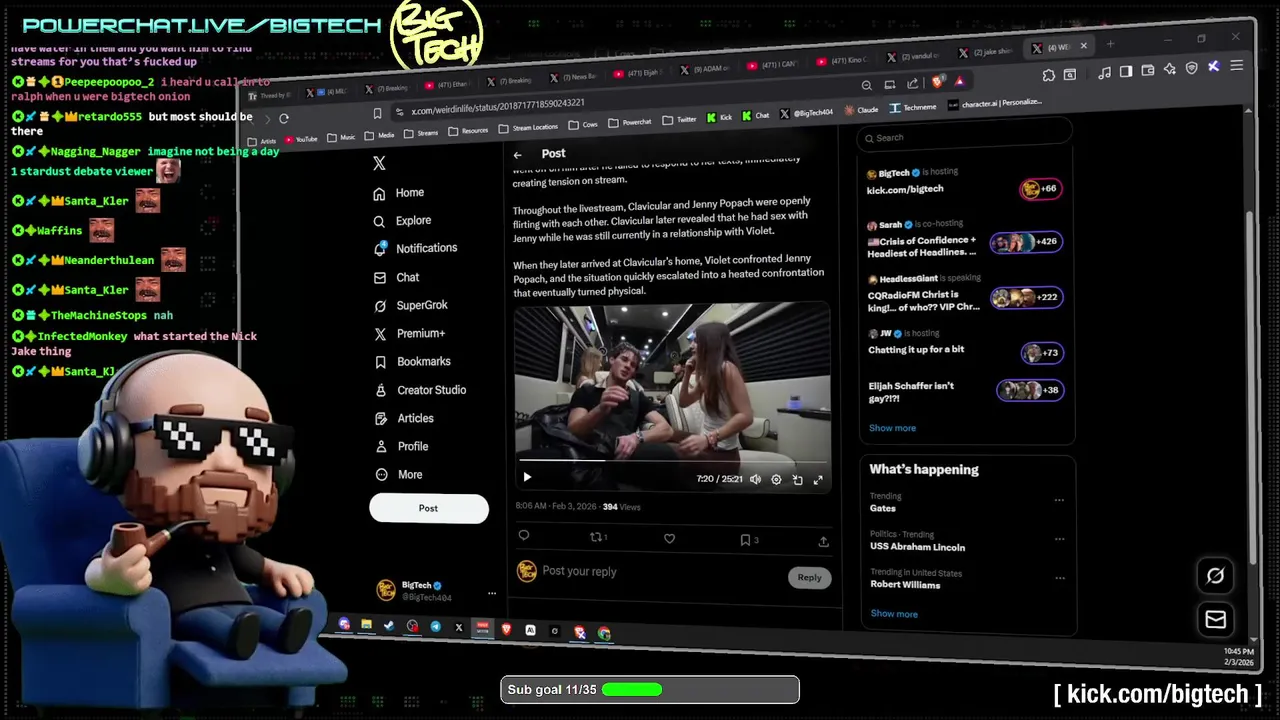This screenshot has height=720, width=1280.
Task: Open Telegram from the taskbar
Action: (435, 627)
